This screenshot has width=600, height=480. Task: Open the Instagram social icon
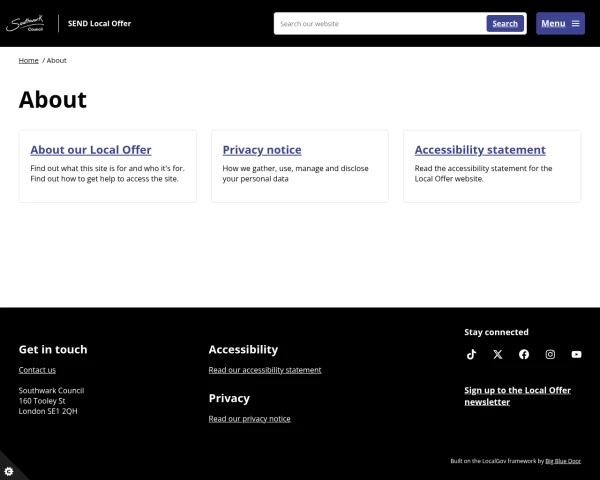(550, 354)
